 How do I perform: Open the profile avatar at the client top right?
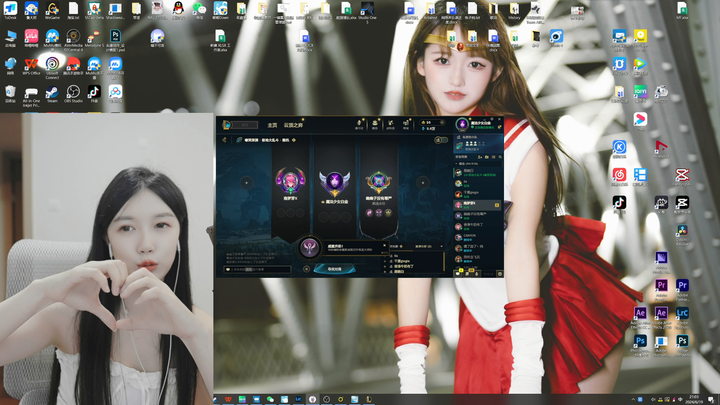pos(462,124)
